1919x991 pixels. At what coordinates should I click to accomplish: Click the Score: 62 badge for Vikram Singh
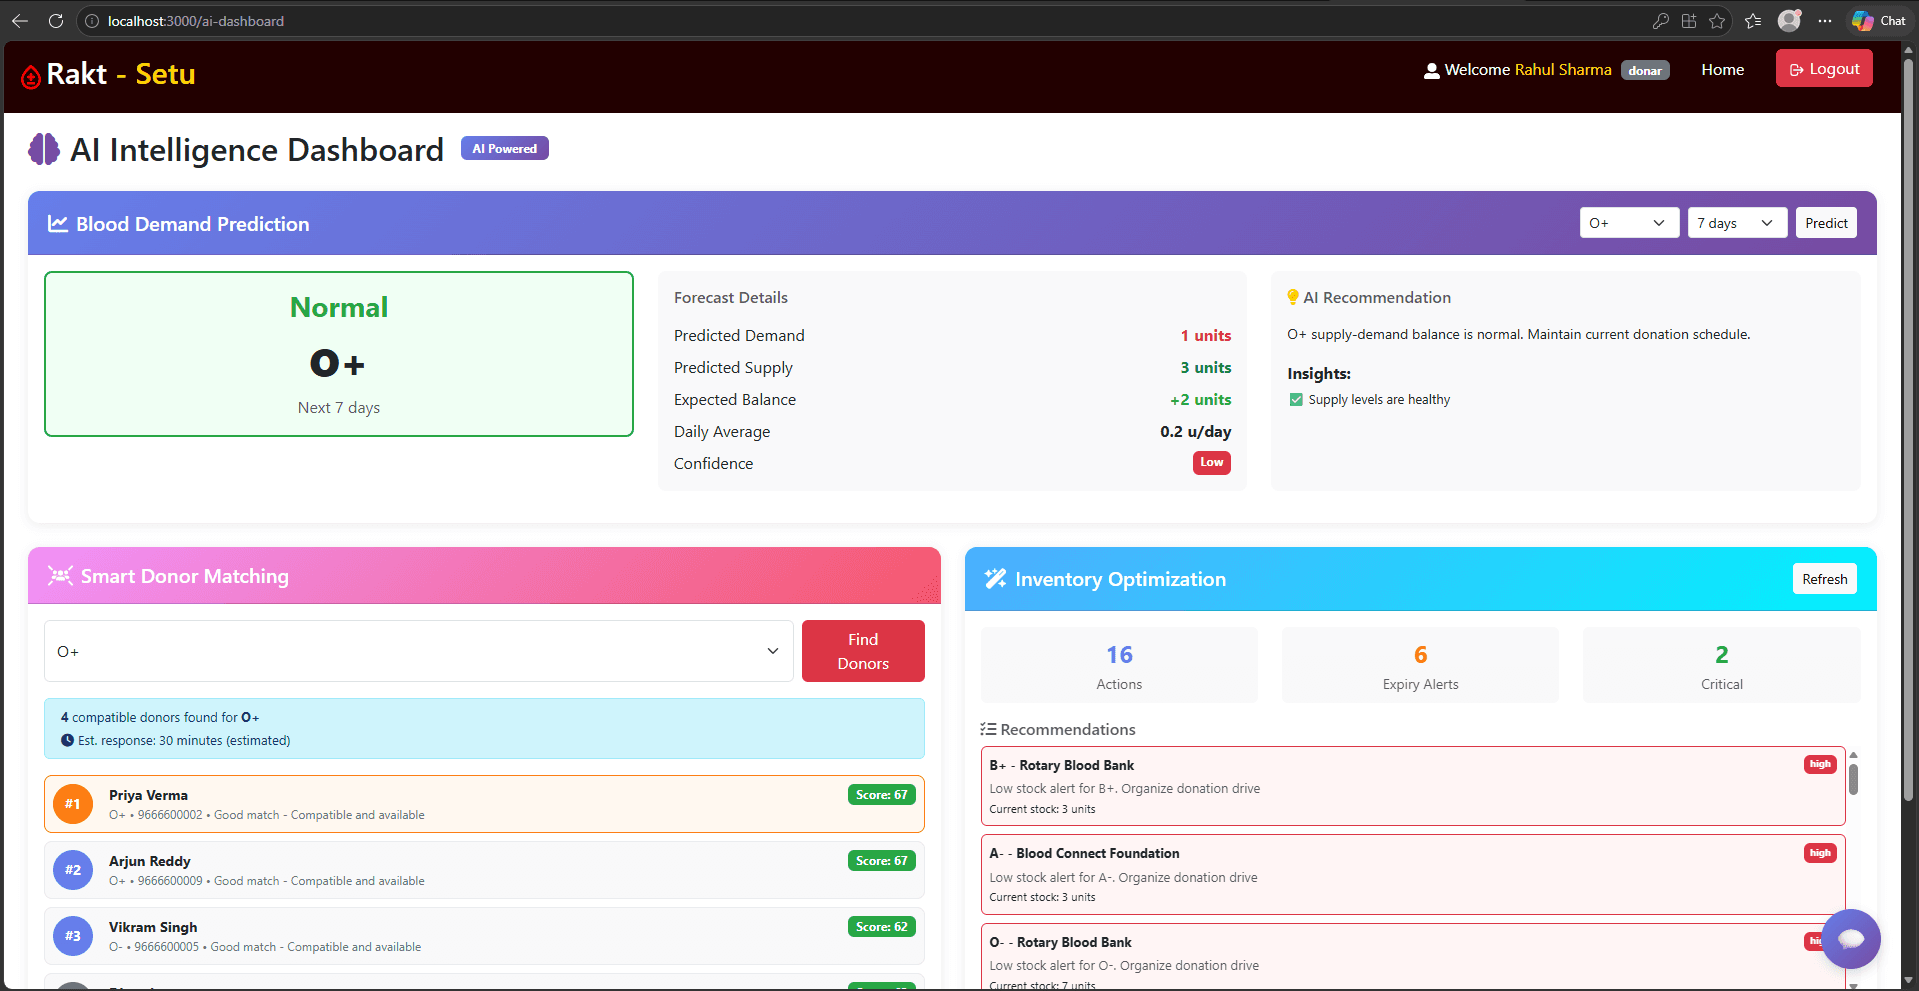coord(882,927)
